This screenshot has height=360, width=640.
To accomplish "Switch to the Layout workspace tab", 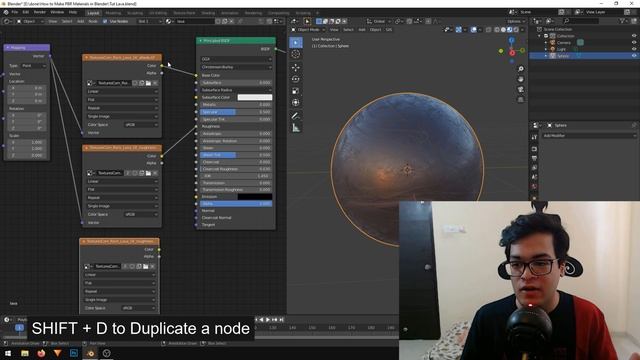I will [93, 13].
